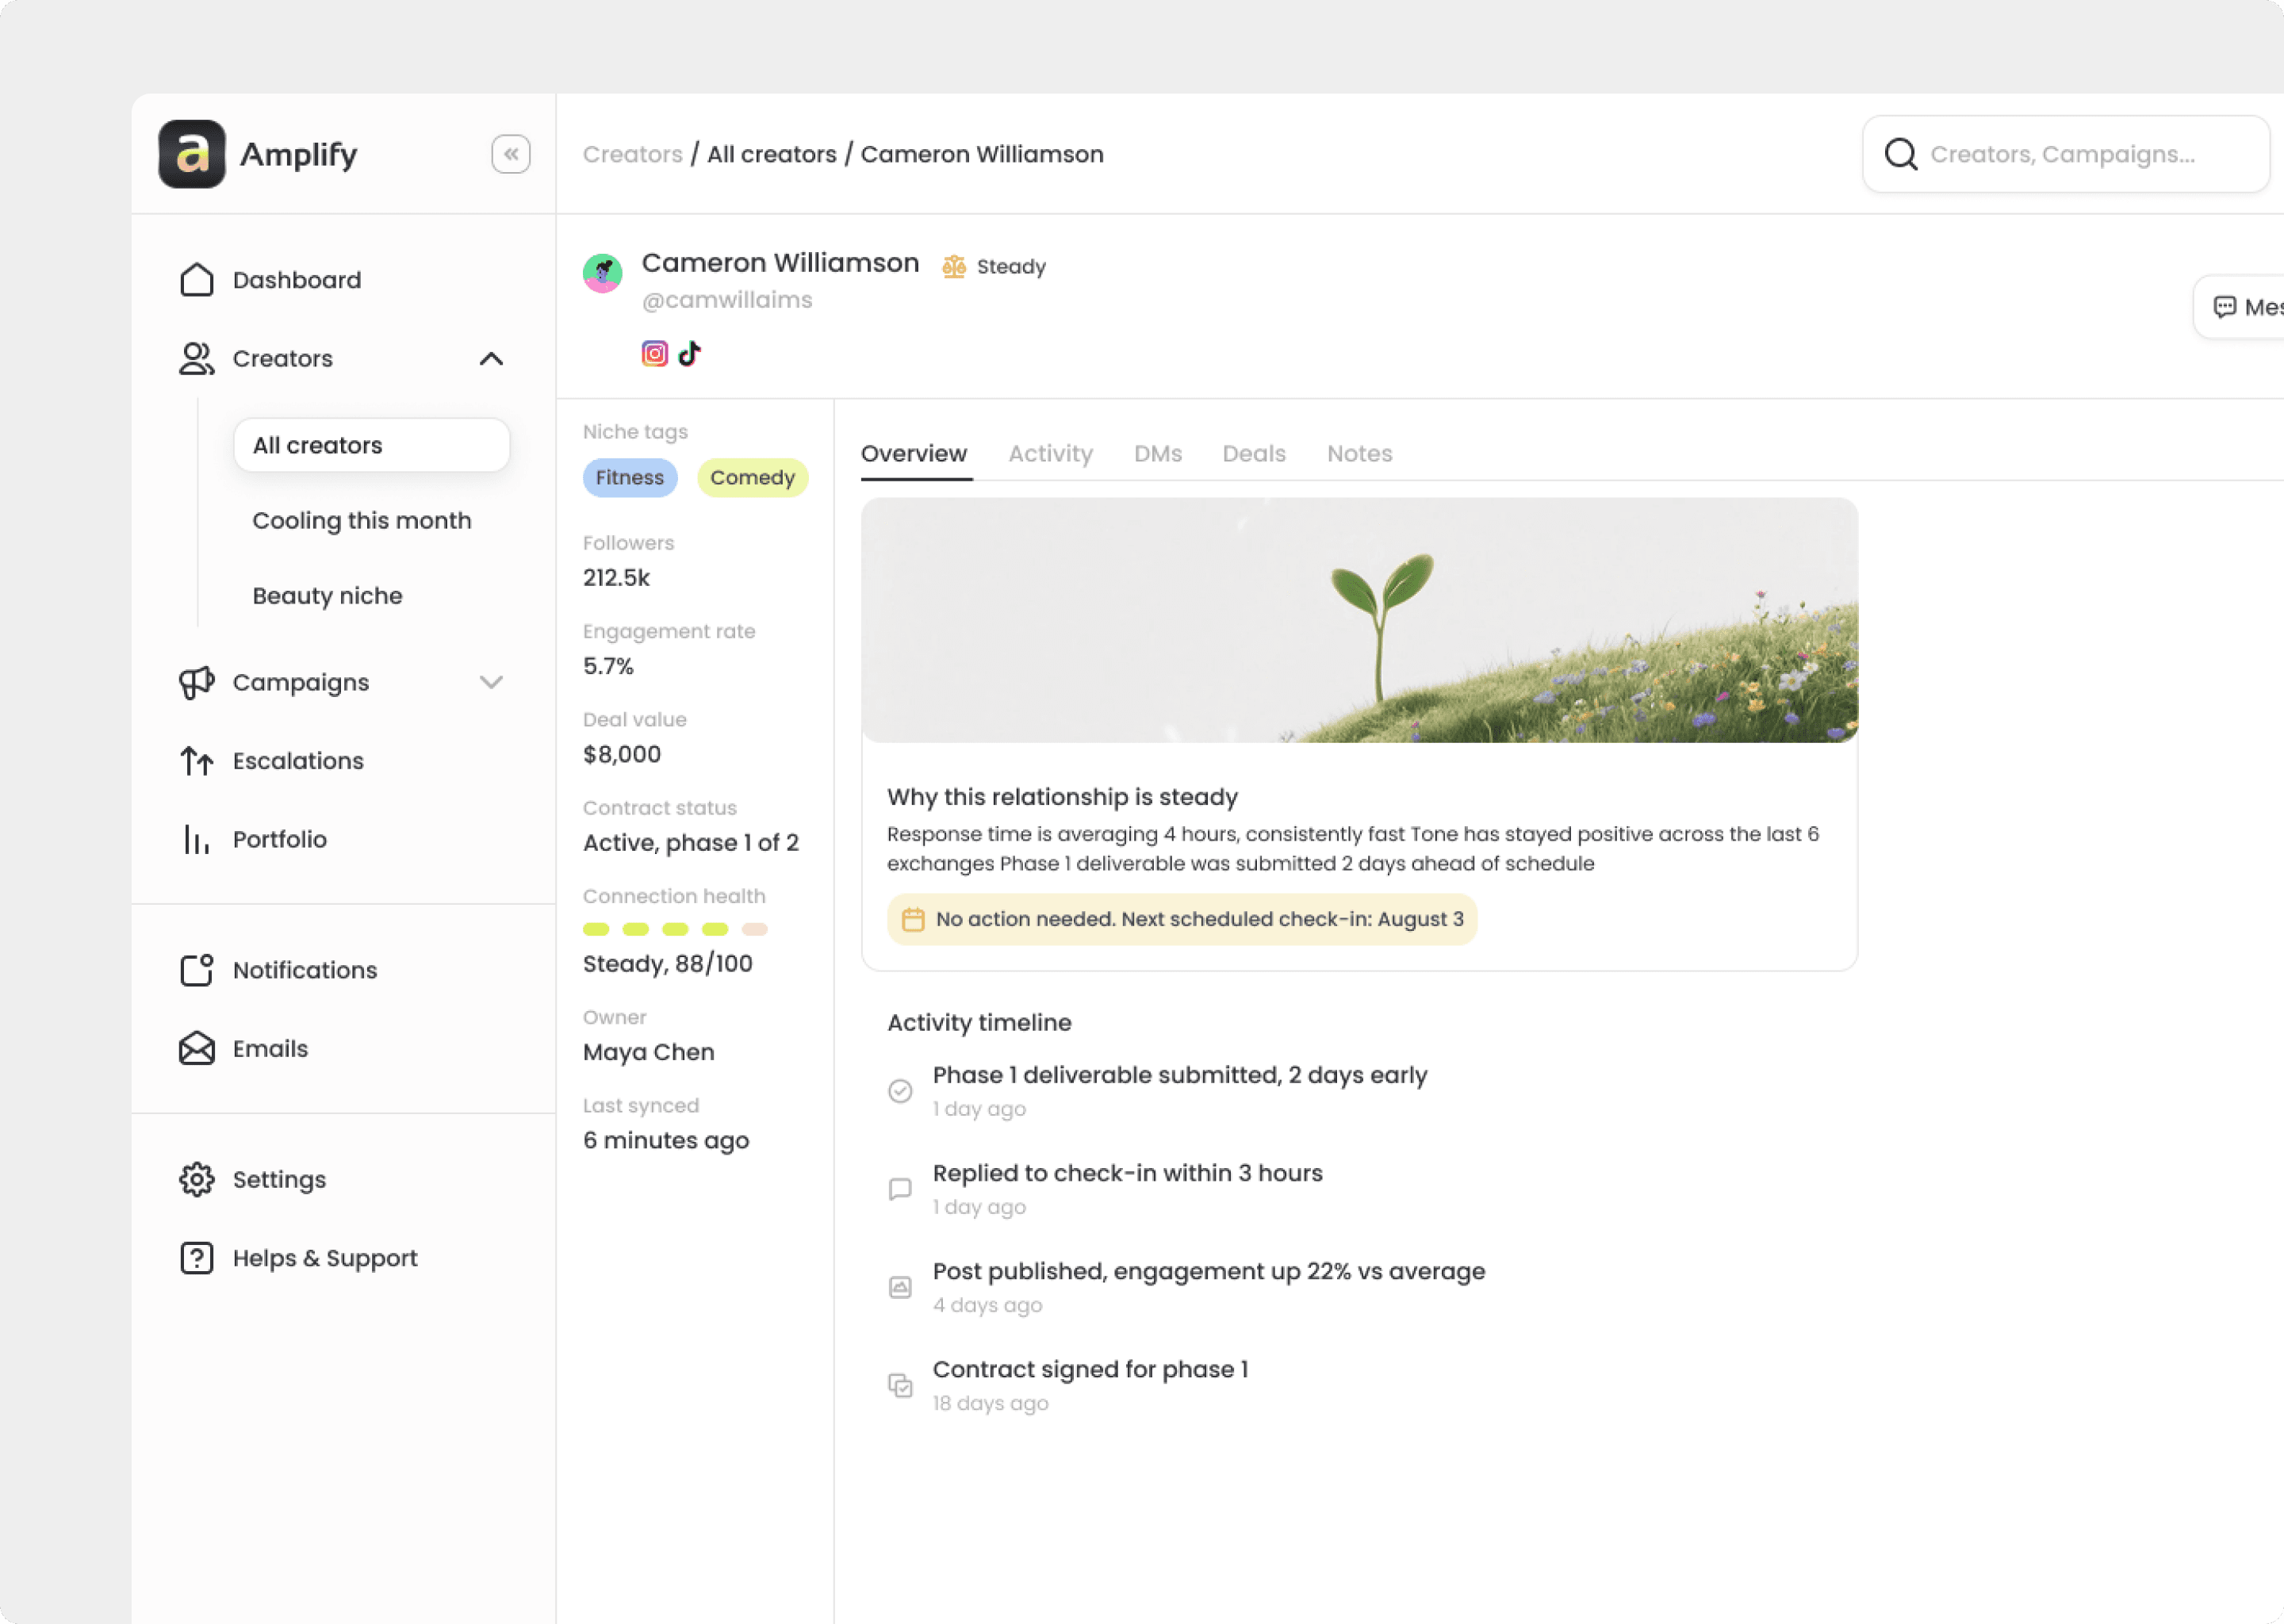
Task: Click Cameron Williamson breadcrumb
Action: point(982,154)
